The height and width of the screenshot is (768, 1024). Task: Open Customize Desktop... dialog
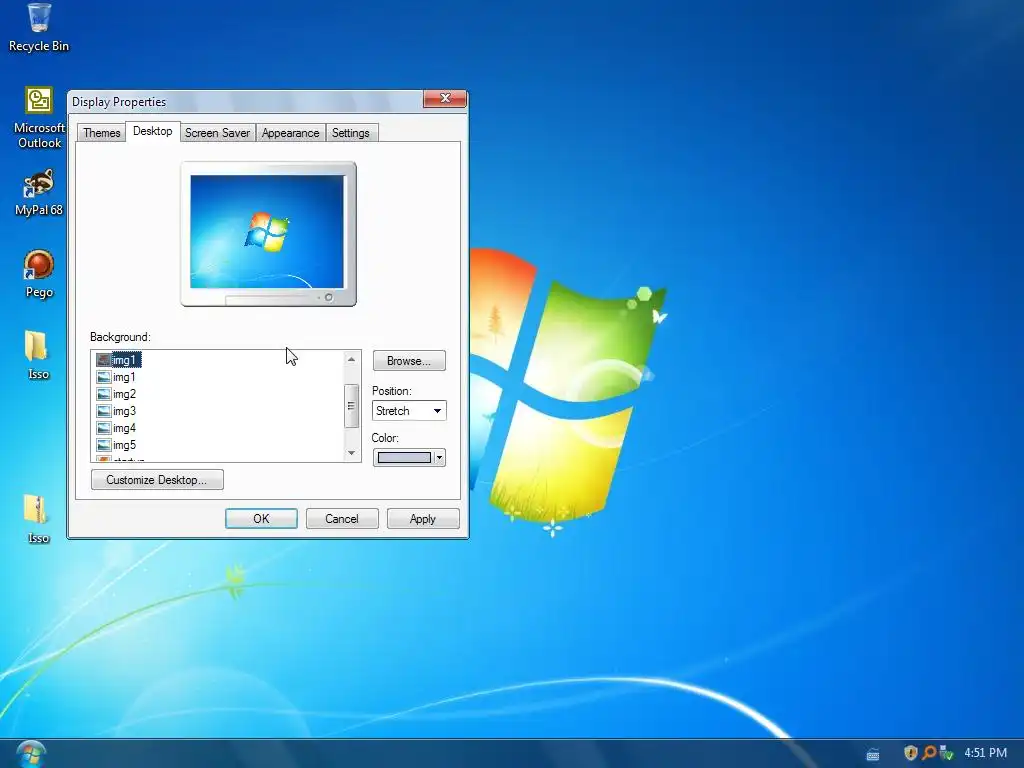pyautogui.click(x=157, y=479)
